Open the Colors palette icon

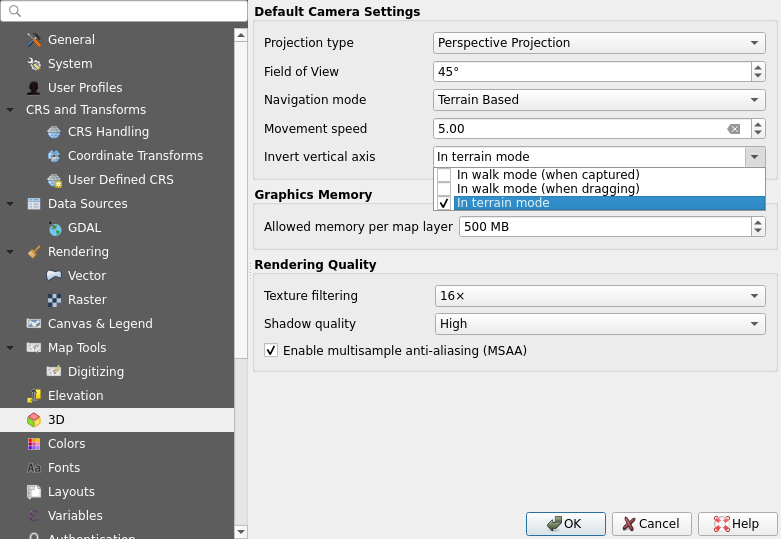tap(34, 444)
